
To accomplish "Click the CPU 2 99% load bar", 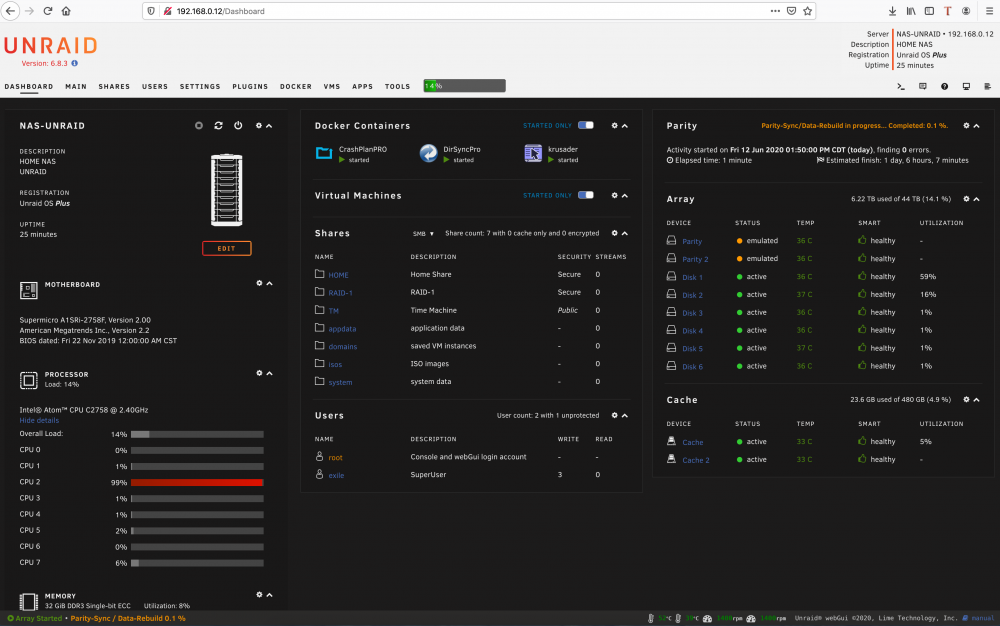I will click(x=197, y=483).
